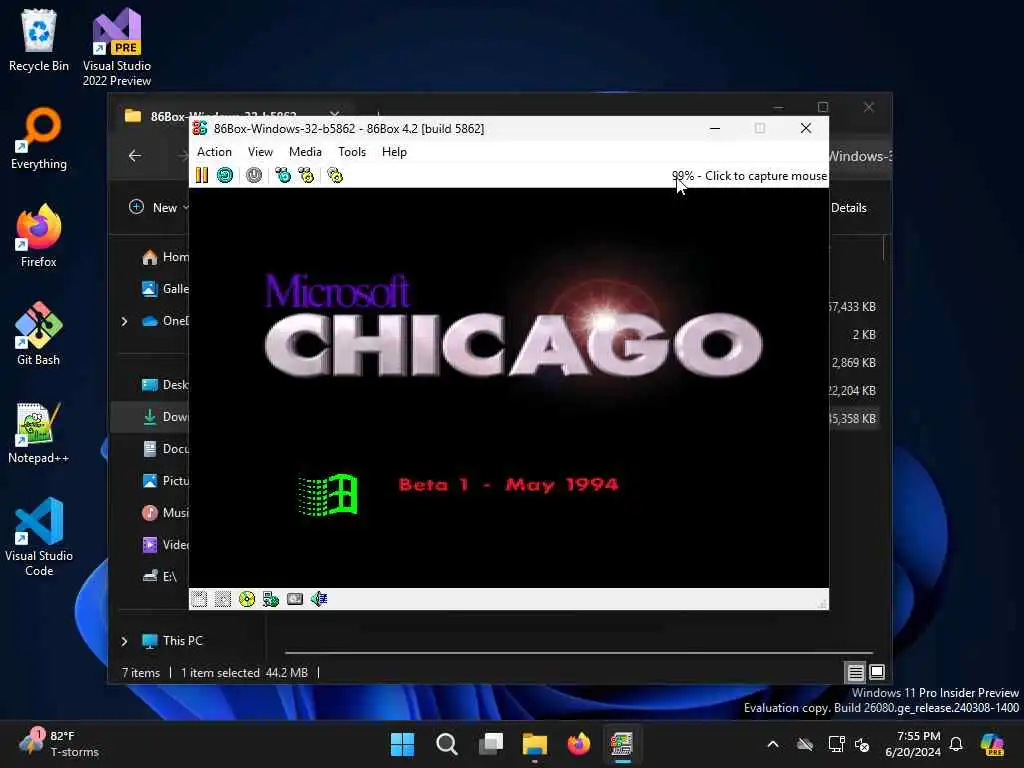Show hidden system tray icons chevron
The height and width of the screenshot is (768, 1024).
773,744
